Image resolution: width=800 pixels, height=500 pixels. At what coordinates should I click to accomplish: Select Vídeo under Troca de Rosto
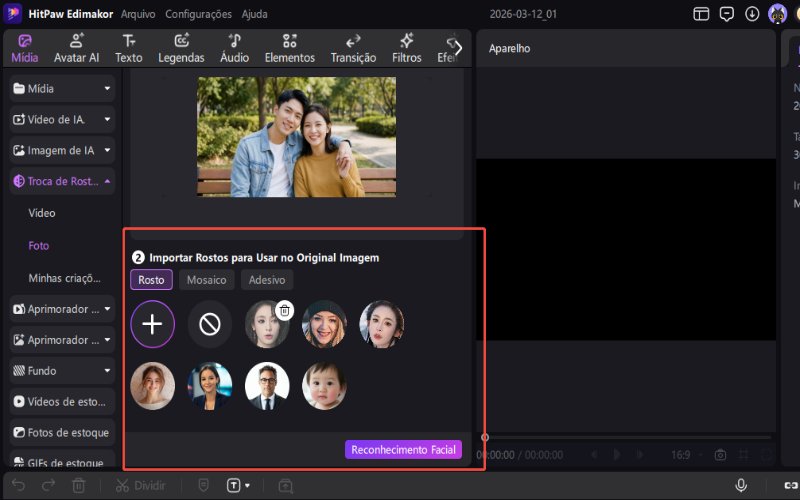tap(42, 213)
